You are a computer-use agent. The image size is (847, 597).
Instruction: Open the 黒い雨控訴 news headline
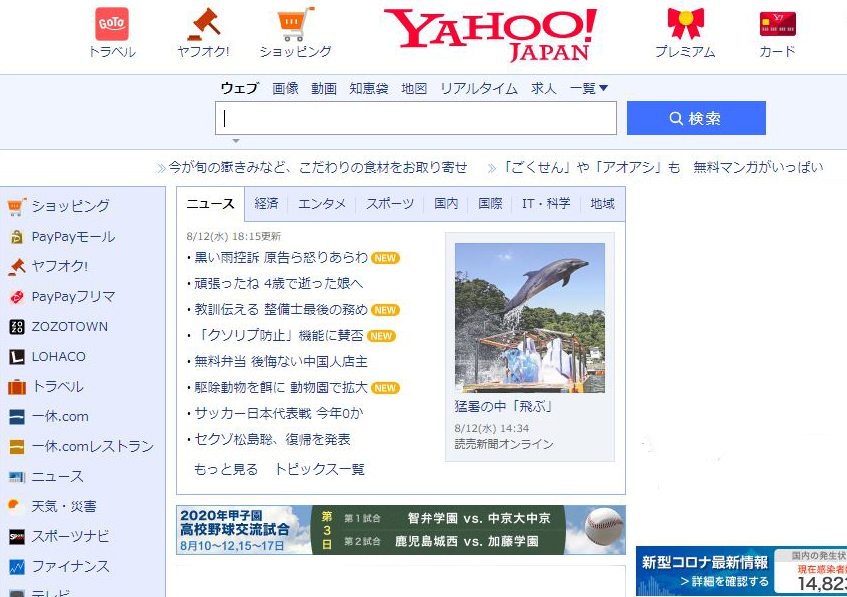point(280,258)
